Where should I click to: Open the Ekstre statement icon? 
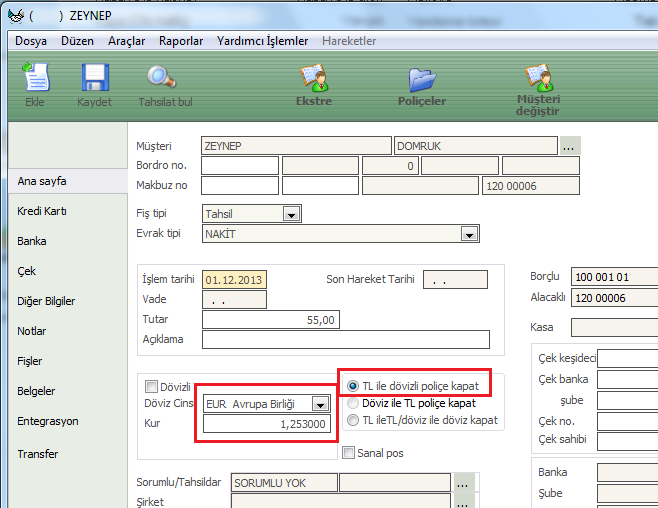(x=314, y=79)
